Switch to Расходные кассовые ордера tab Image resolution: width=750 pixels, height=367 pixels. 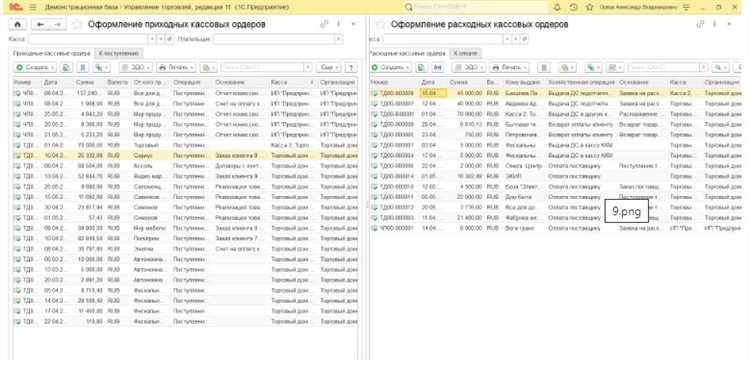tap(408, 53)
